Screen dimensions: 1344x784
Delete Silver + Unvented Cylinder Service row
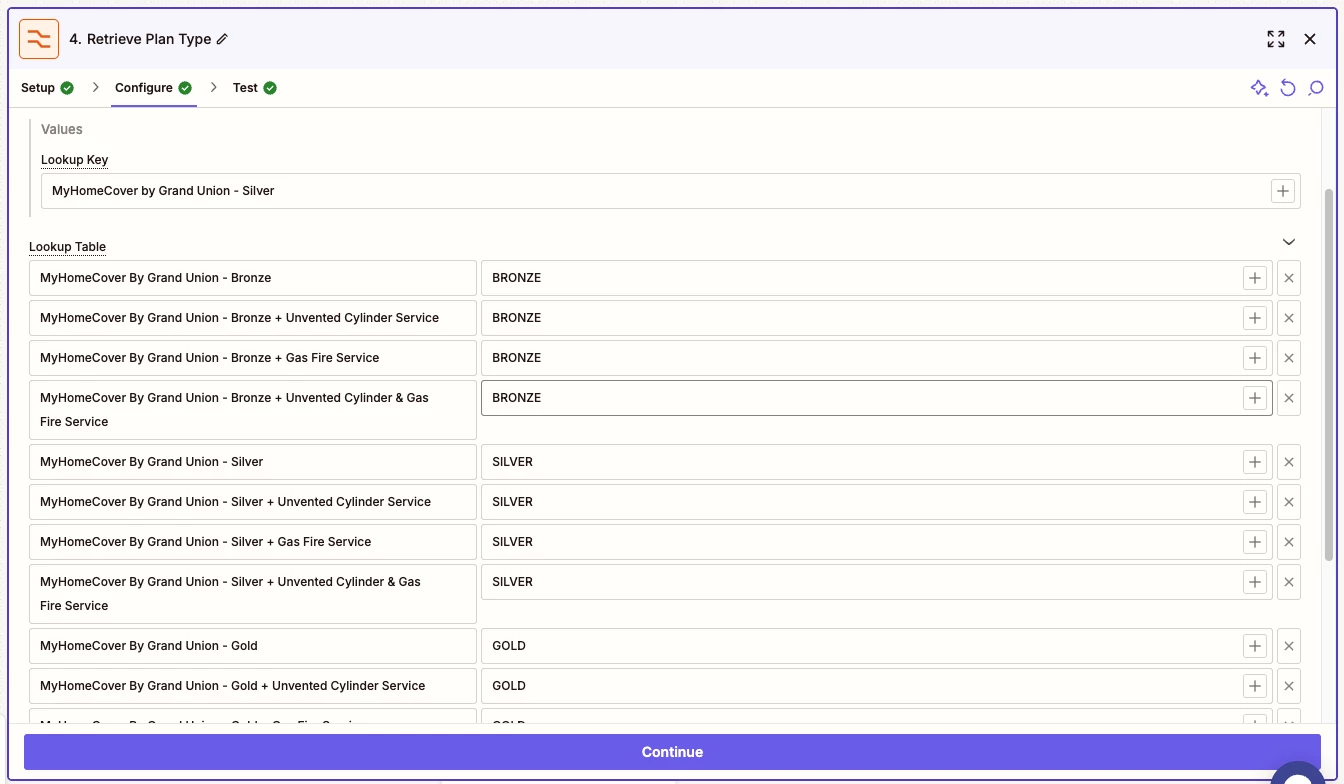point(1289,502)
